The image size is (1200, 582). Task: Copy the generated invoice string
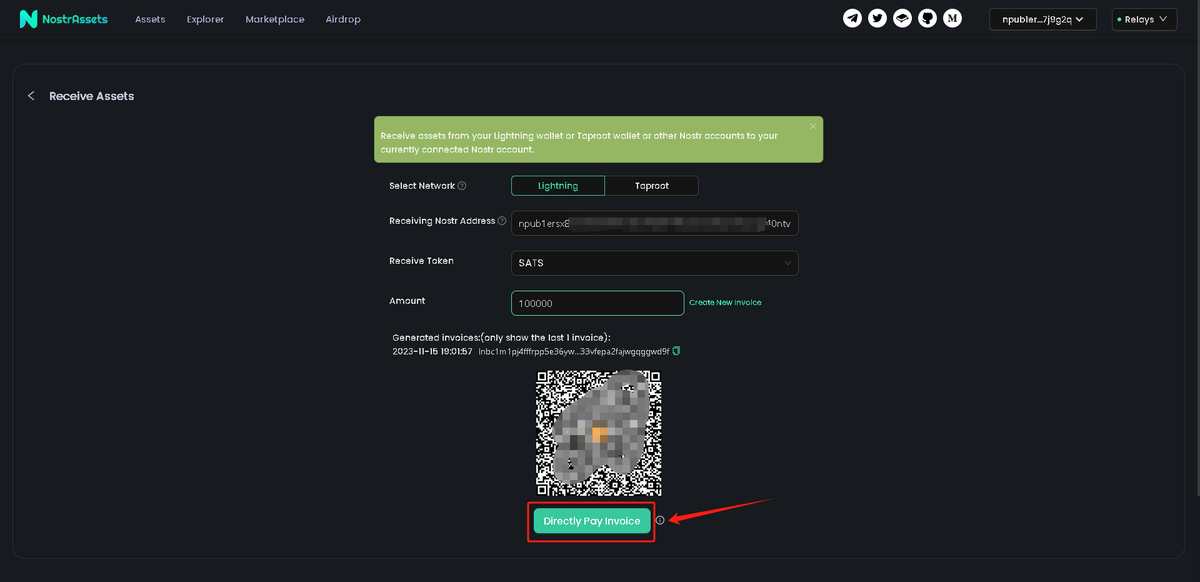point(676,351)
